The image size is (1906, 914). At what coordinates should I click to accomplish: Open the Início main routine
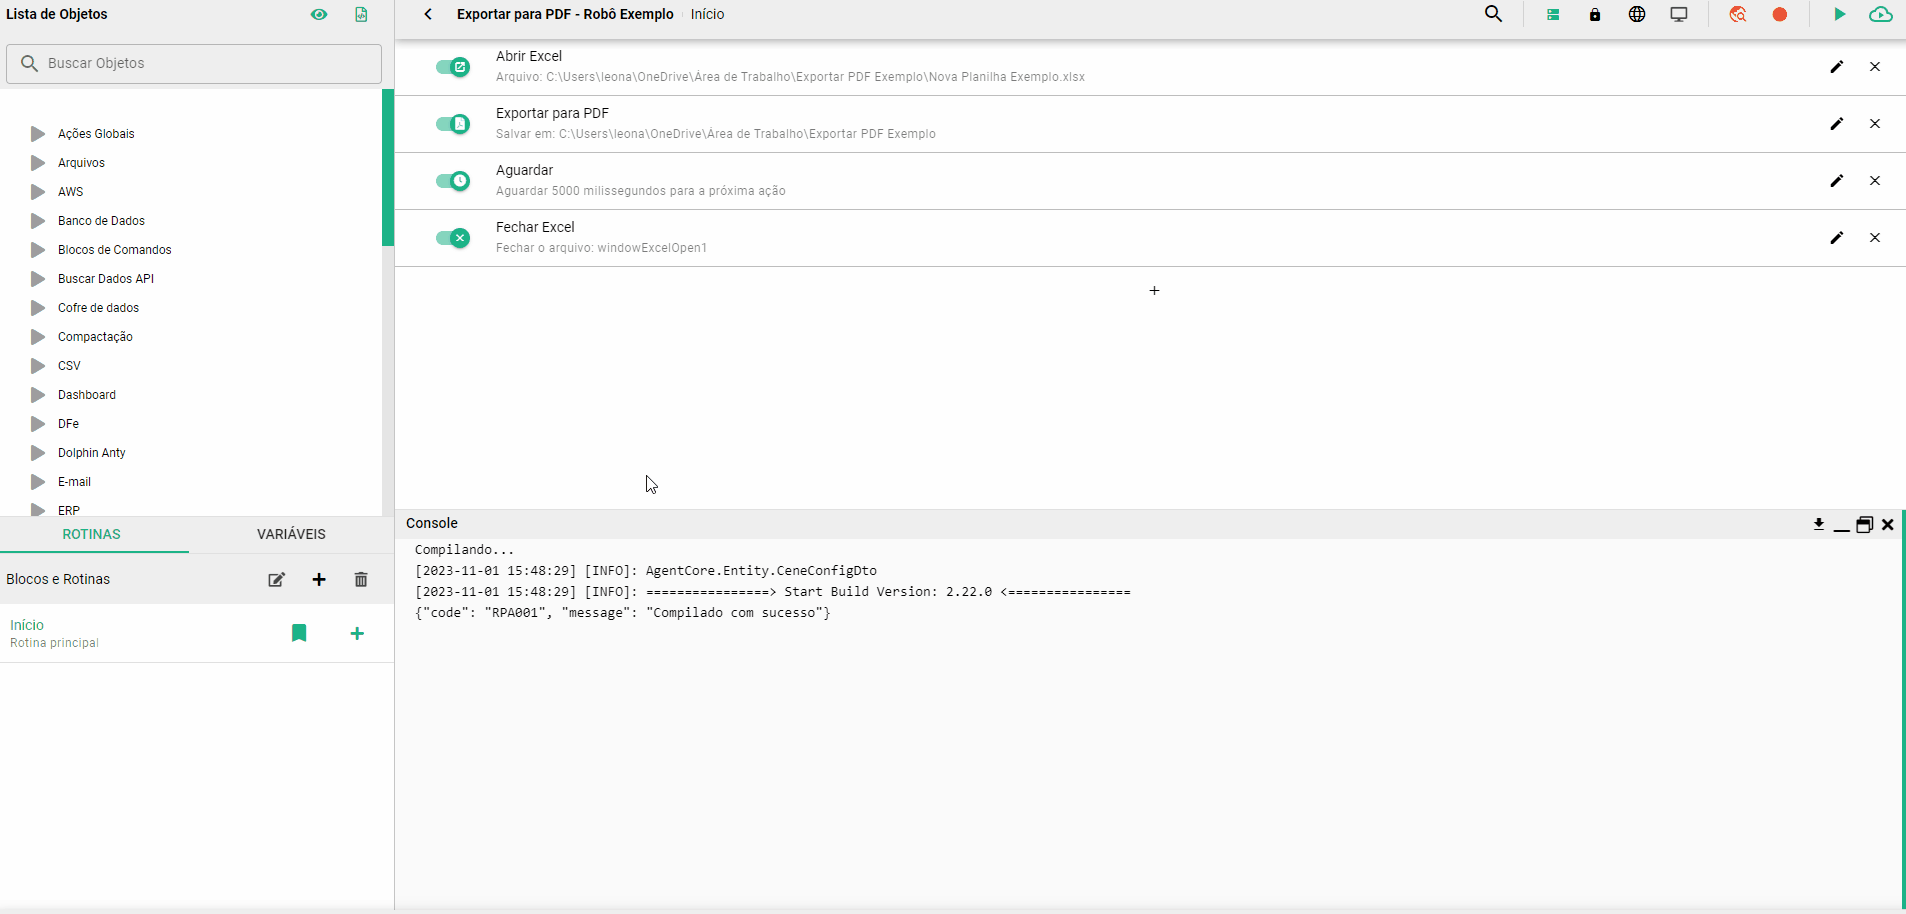click(x=27, y=625)
